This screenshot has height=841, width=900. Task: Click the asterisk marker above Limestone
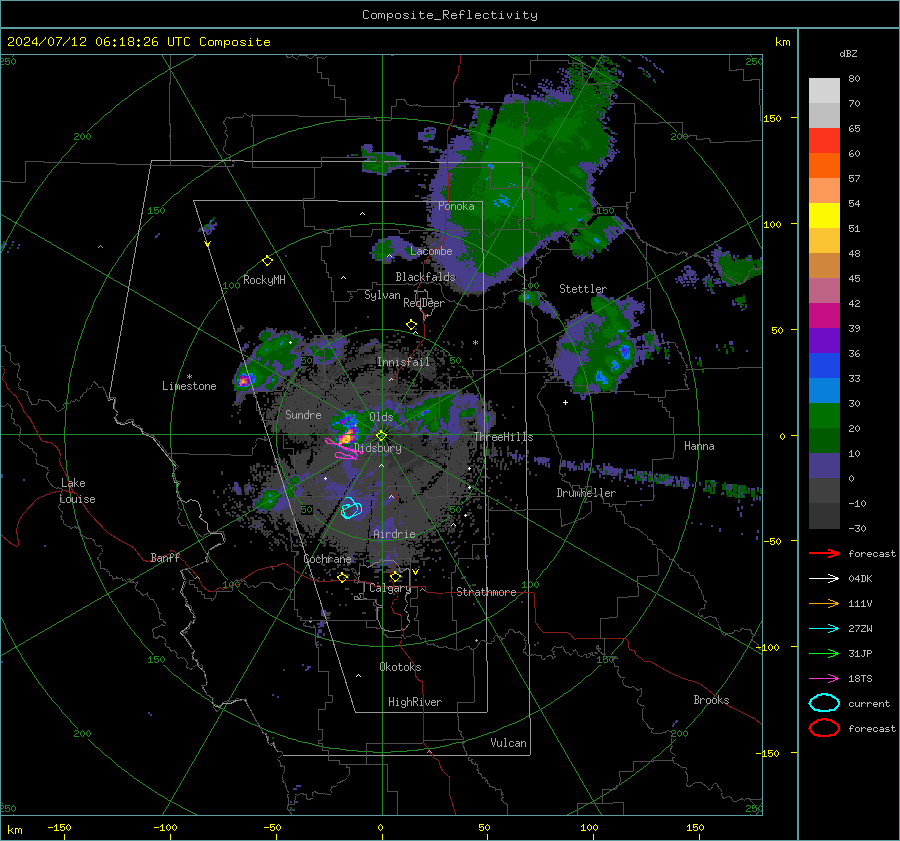point(189,377)
